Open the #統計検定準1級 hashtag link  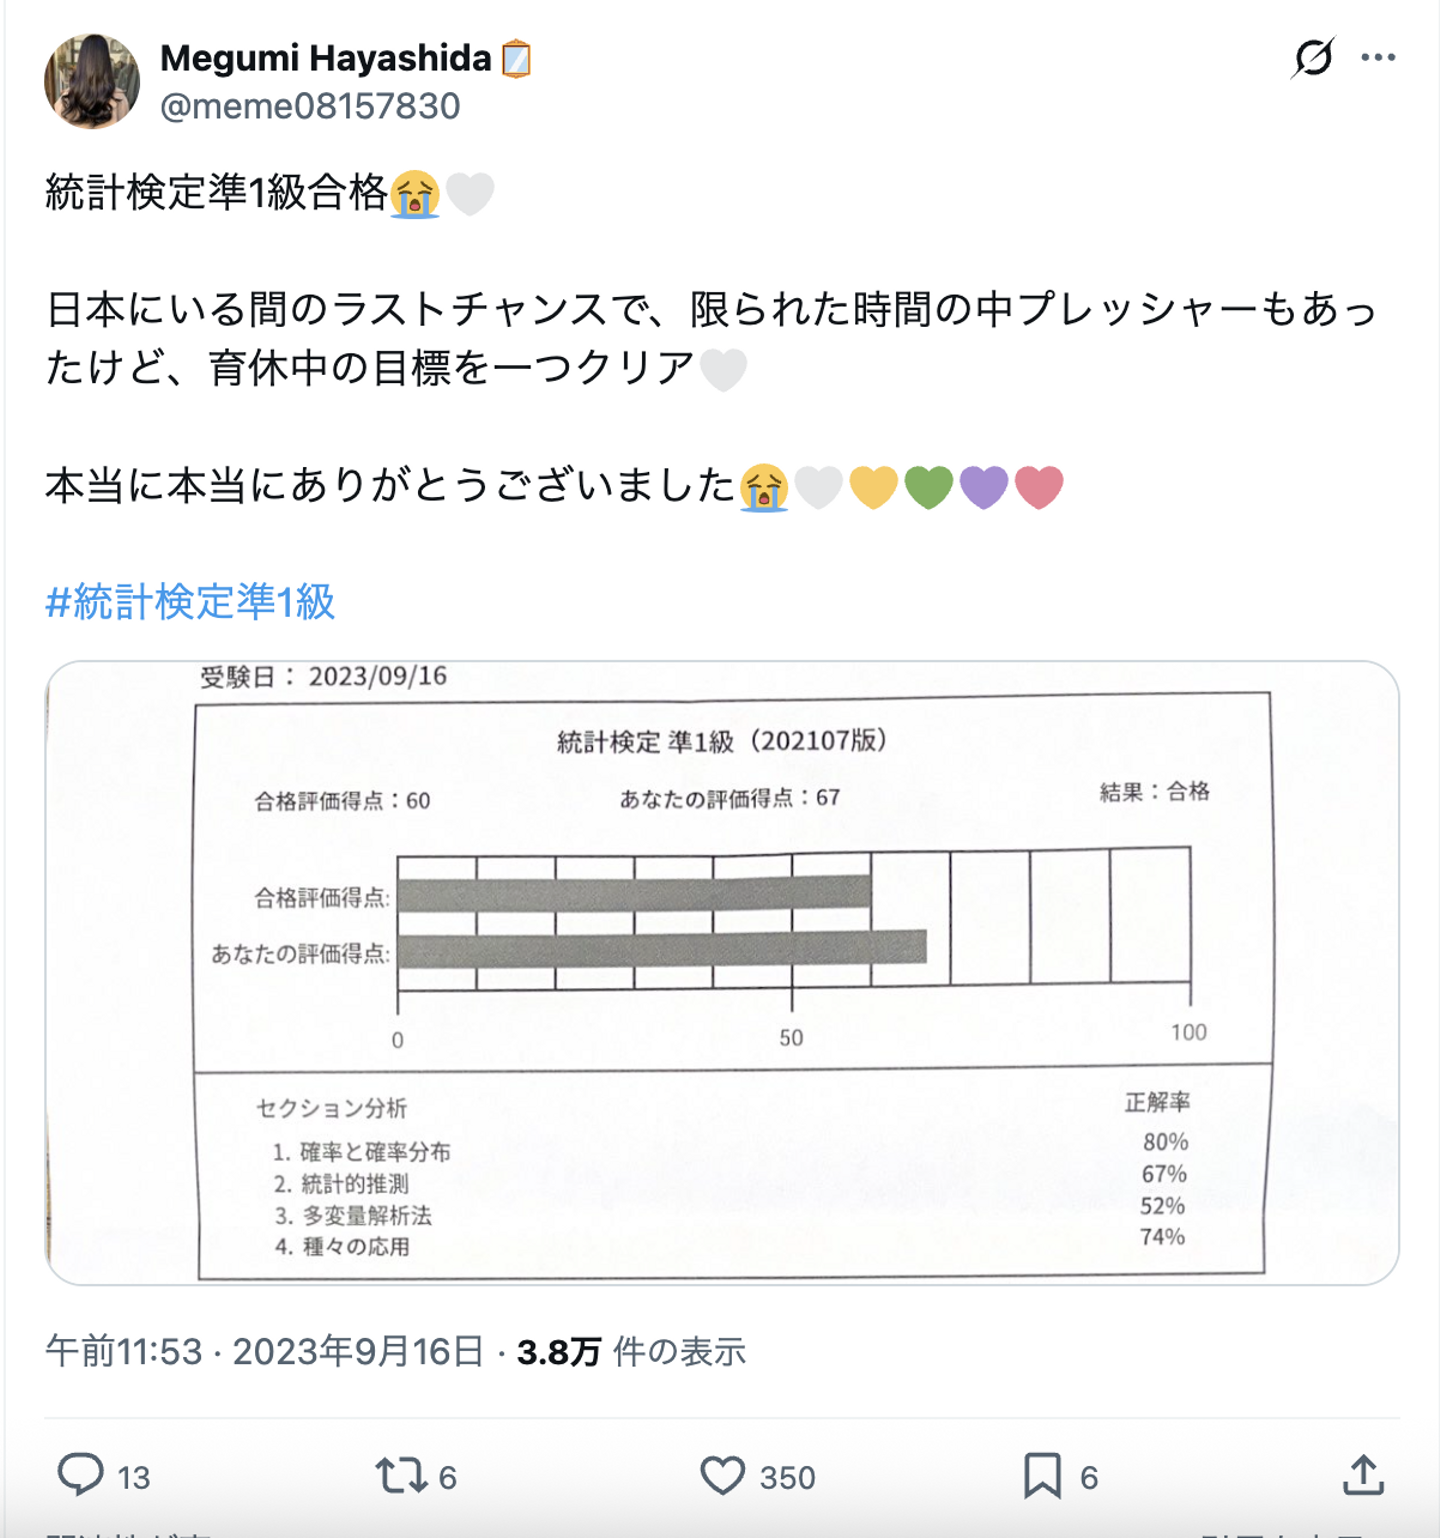tap(190, 602)
